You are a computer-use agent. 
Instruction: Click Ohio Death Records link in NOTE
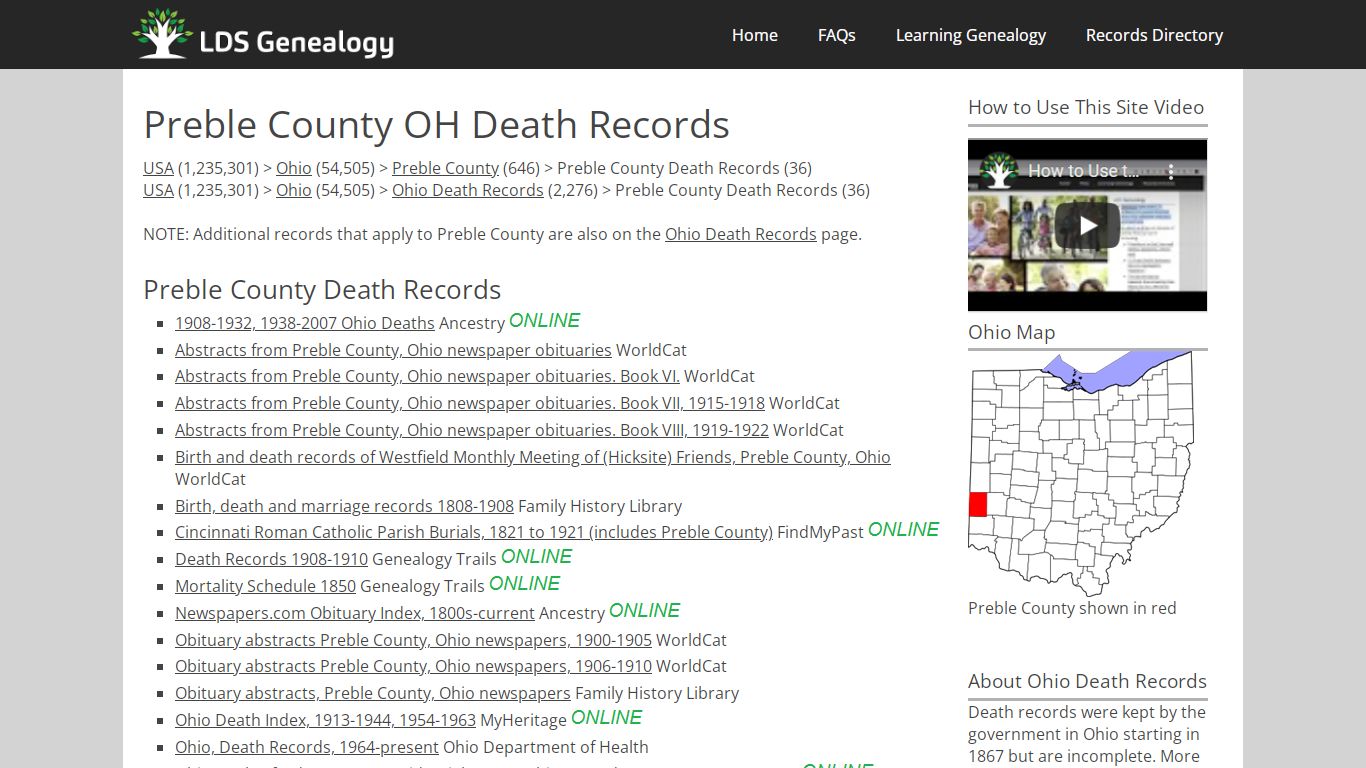coord(740,234)
